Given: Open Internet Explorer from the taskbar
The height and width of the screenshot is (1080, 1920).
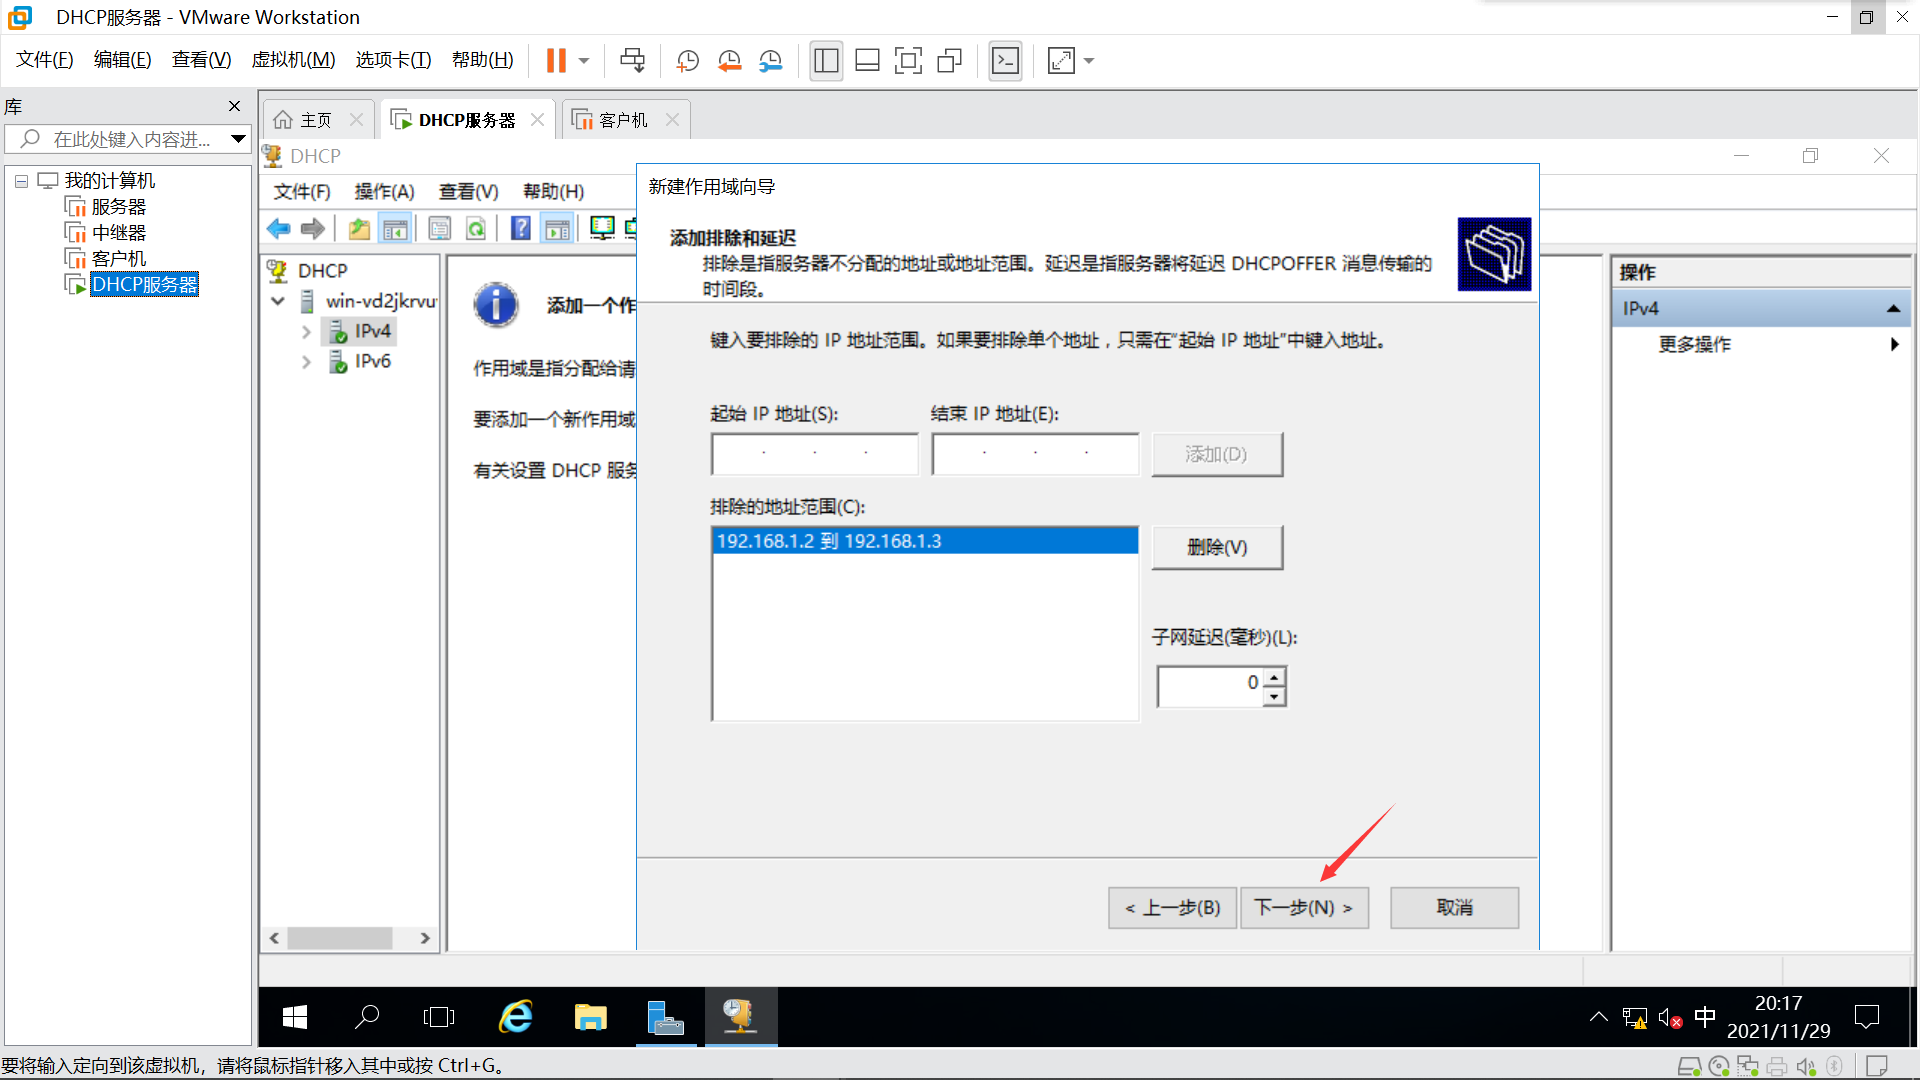Looking at the screenshot, I should click(x=516, y=1017).
